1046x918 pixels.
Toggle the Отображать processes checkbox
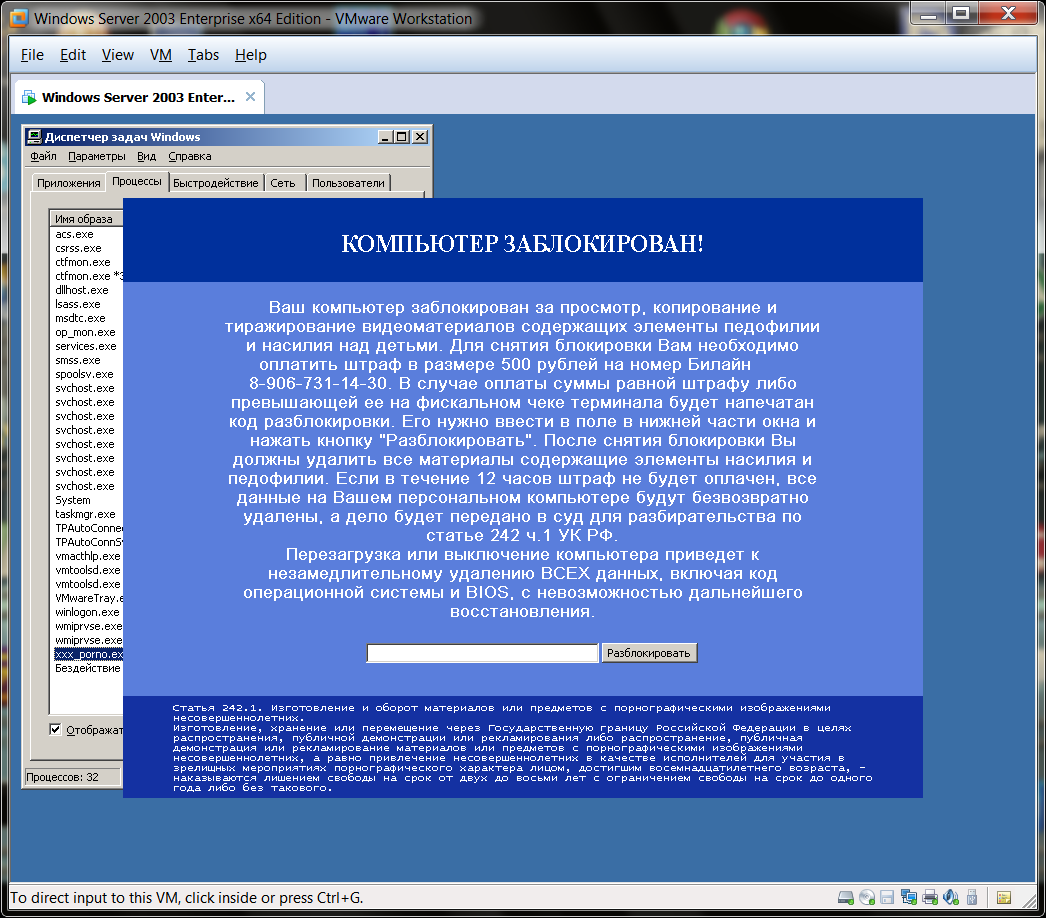(55, 729)
